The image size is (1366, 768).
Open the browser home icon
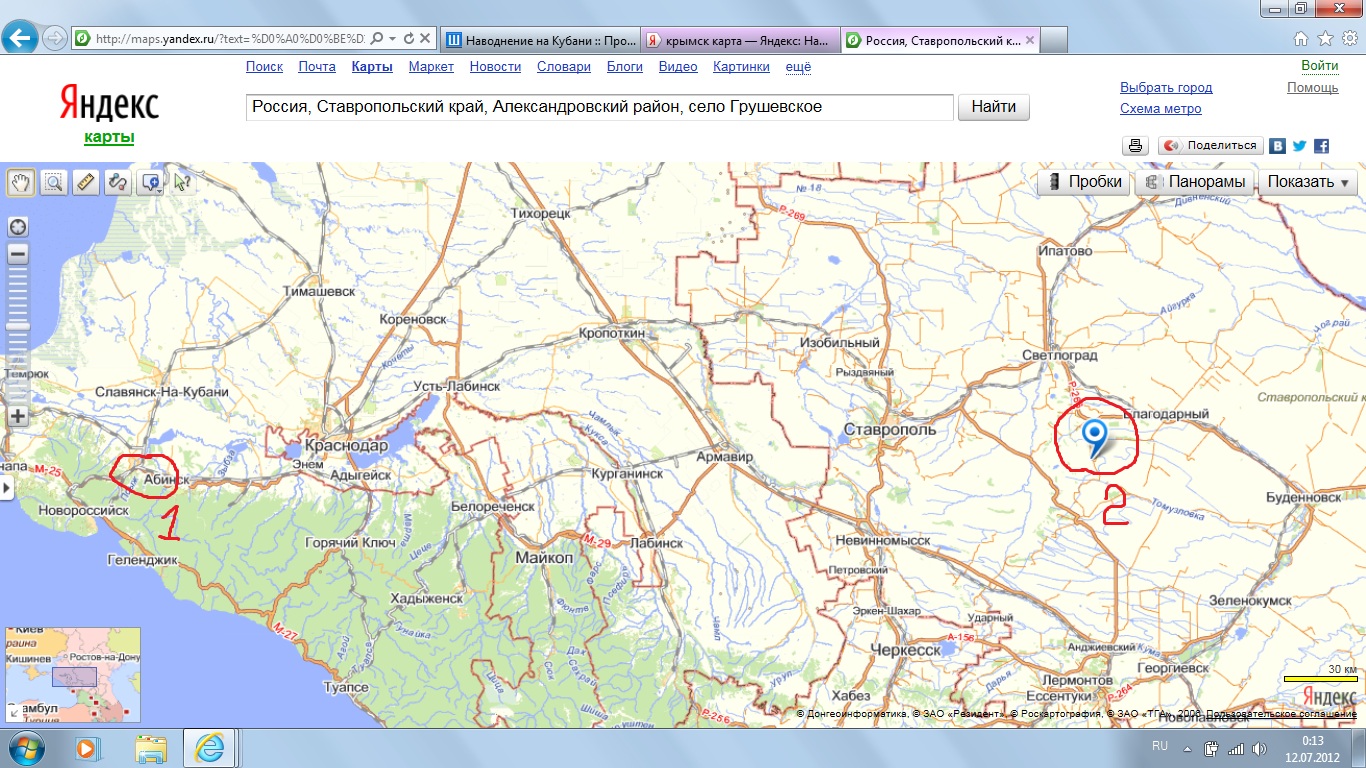(1301, 39)
